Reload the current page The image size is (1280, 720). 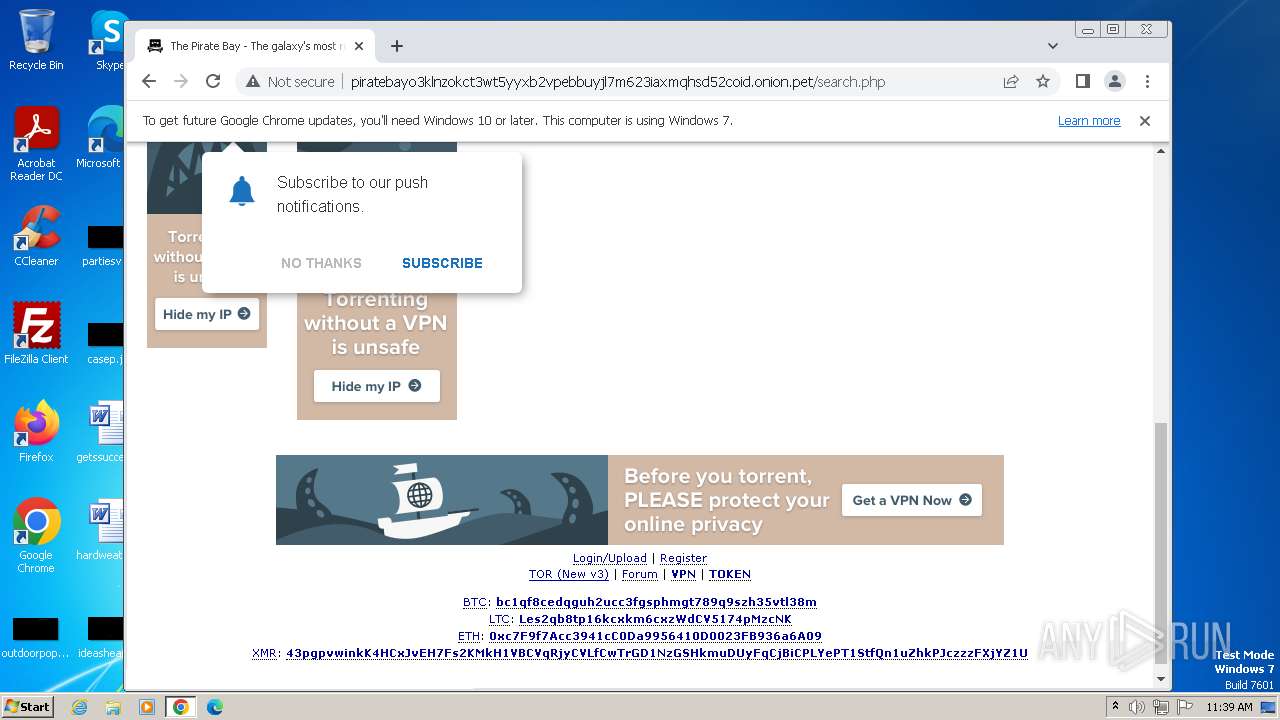coord(213,82)
